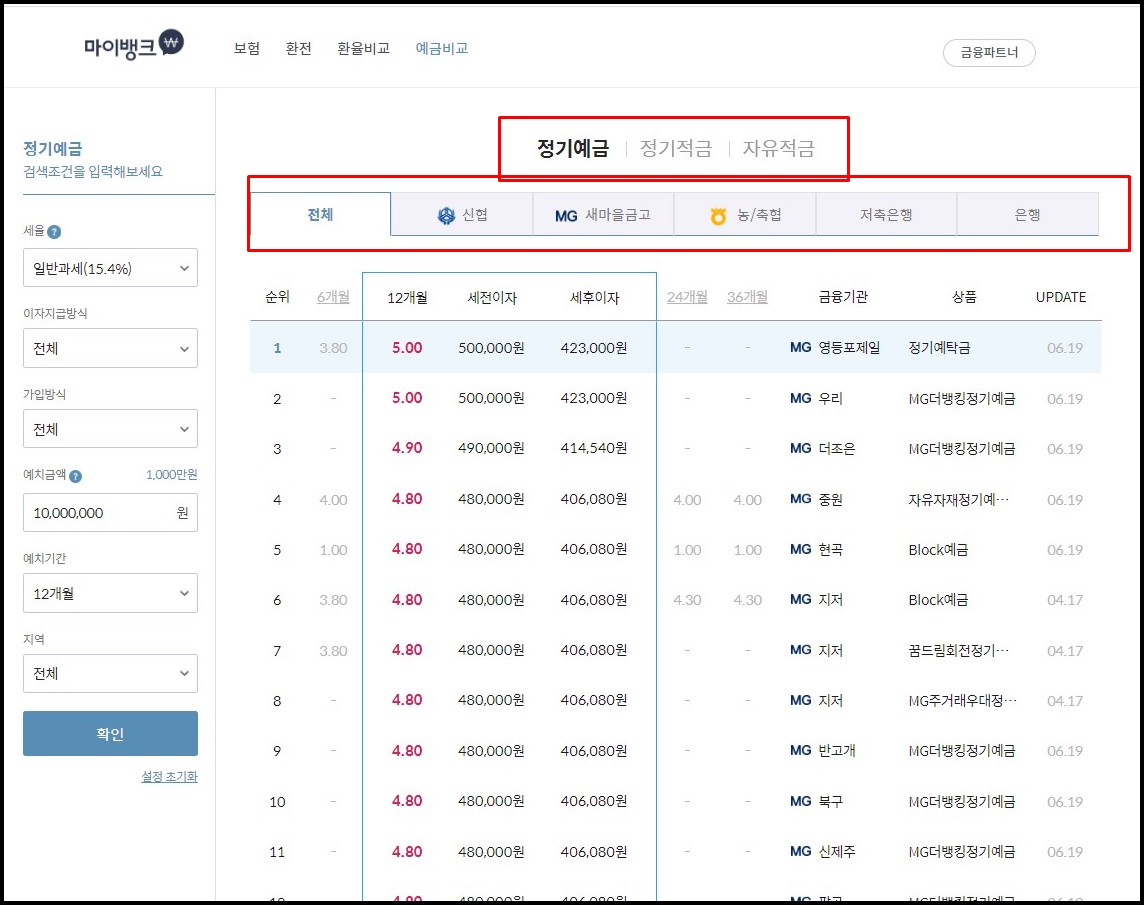1144x905 pixels.
Task: Click the 신협 logo icon in tab
Action: [446, 215]
